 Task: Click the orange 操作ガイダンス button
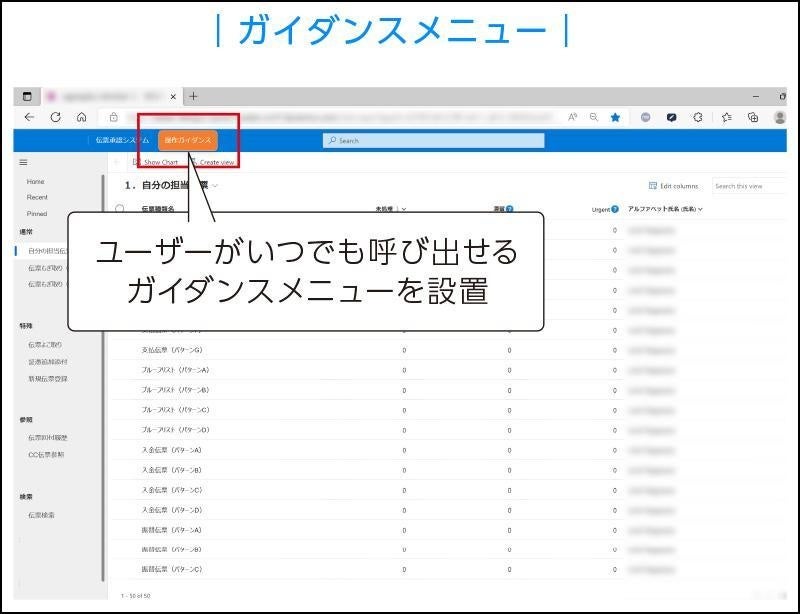188,140
